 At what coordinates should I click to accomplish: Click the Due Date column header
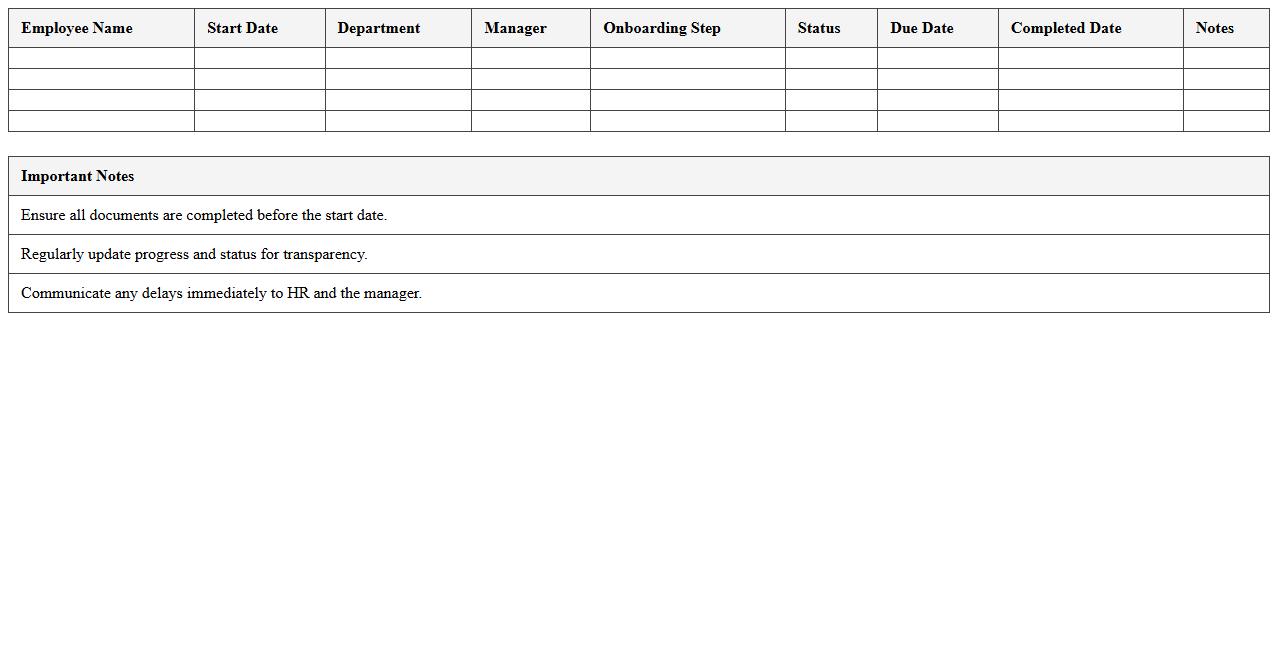tap(922, 28)
